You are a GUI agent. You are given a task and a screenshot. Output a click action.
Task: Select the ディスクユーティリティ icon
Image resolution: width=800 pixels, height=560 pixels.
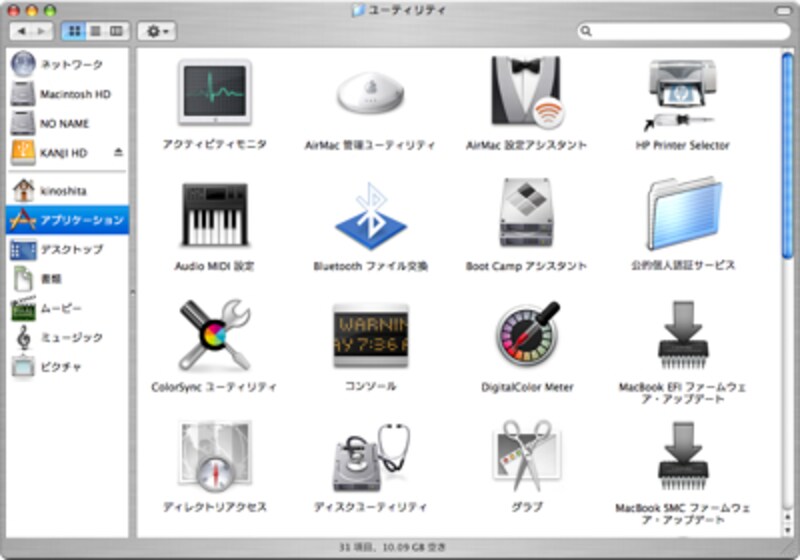(371, 457)
